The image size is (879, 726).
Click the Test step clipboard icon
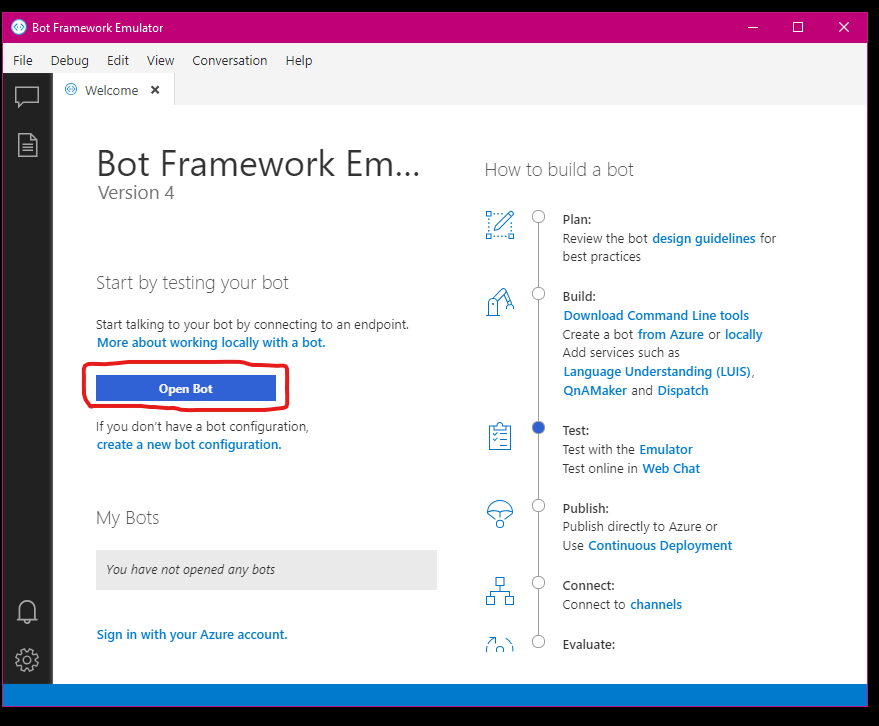[499, 437]
